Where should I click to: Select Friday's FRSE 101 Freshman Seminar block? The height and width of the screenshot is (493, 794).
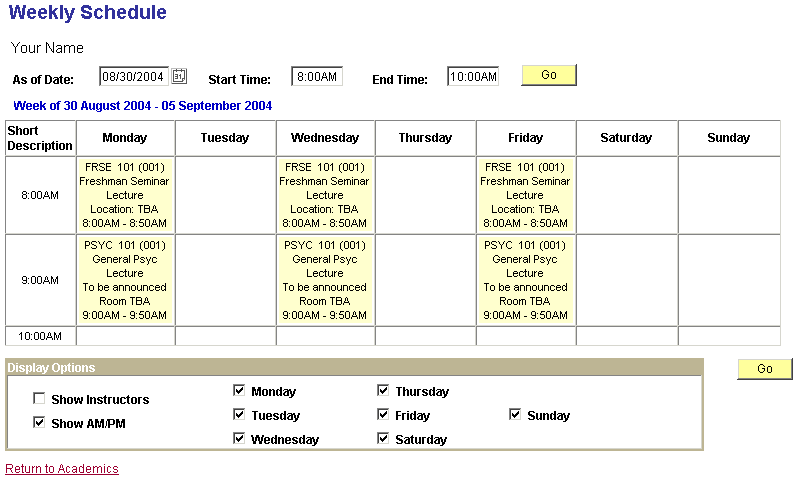click(525, 195)
